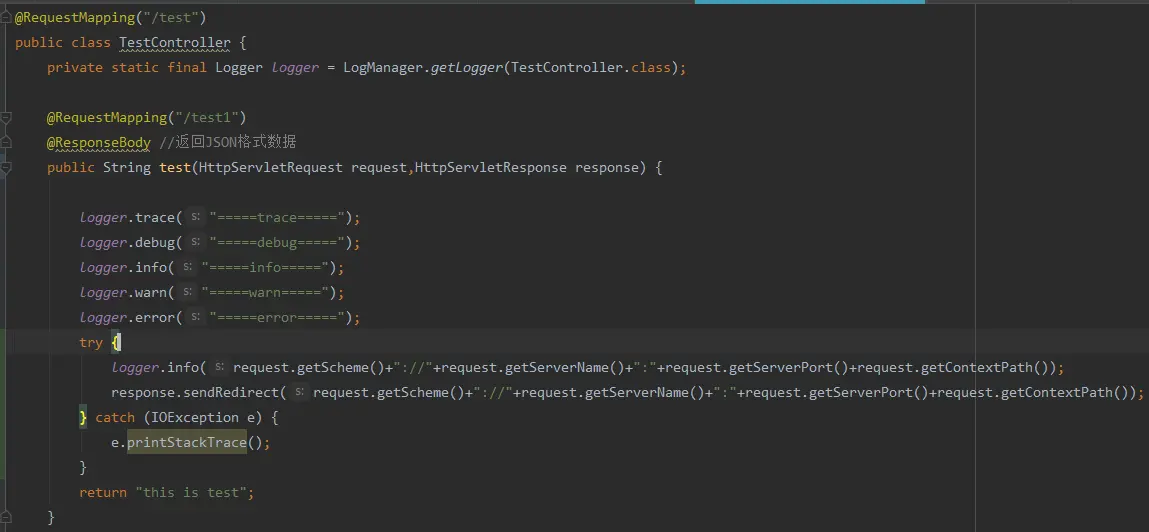This screenshot has height=532, width=1149.
Task: Click the catch keyword
Action: [115, 418]
